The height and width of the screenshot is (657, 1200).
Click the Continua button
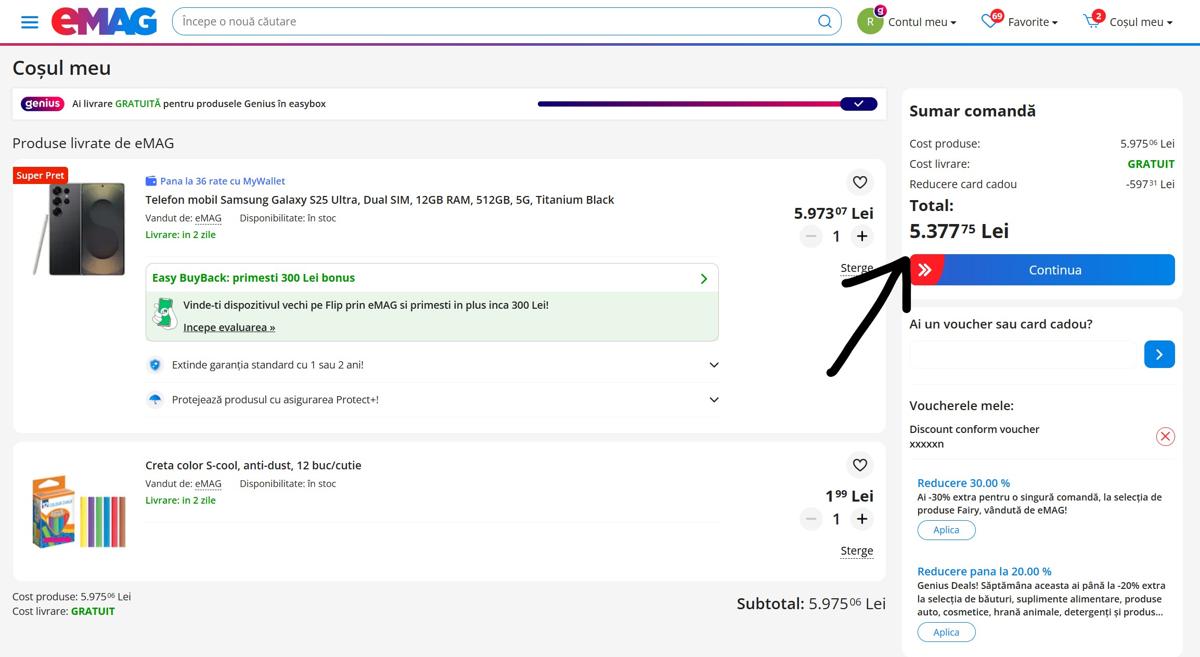tap(1042, 270)
